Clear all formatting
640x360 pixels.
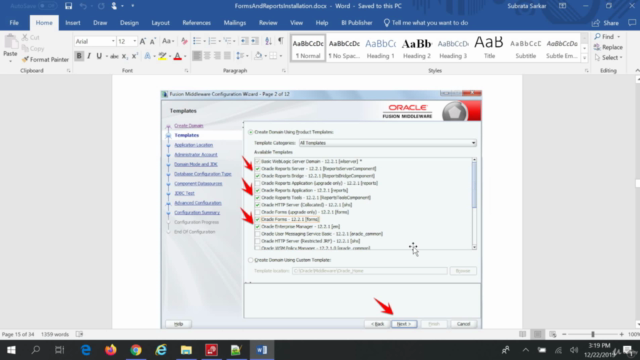coord(184,41)
